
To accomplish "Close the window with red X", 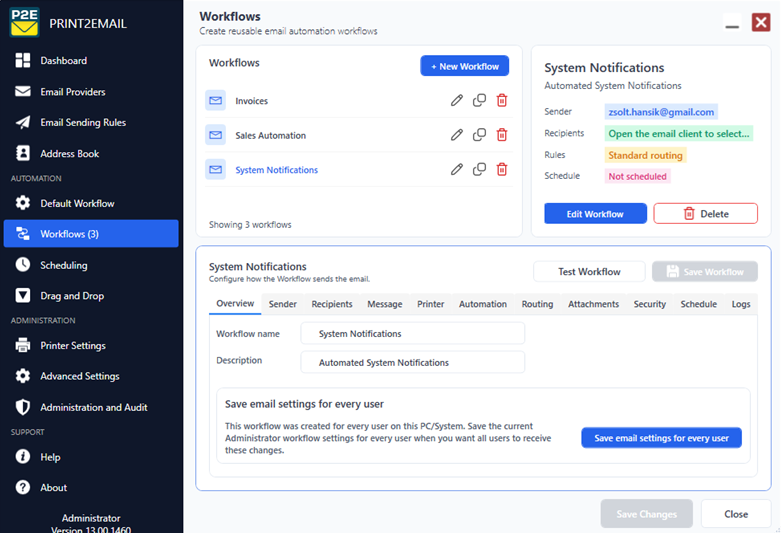I will (x=761, y=22).
